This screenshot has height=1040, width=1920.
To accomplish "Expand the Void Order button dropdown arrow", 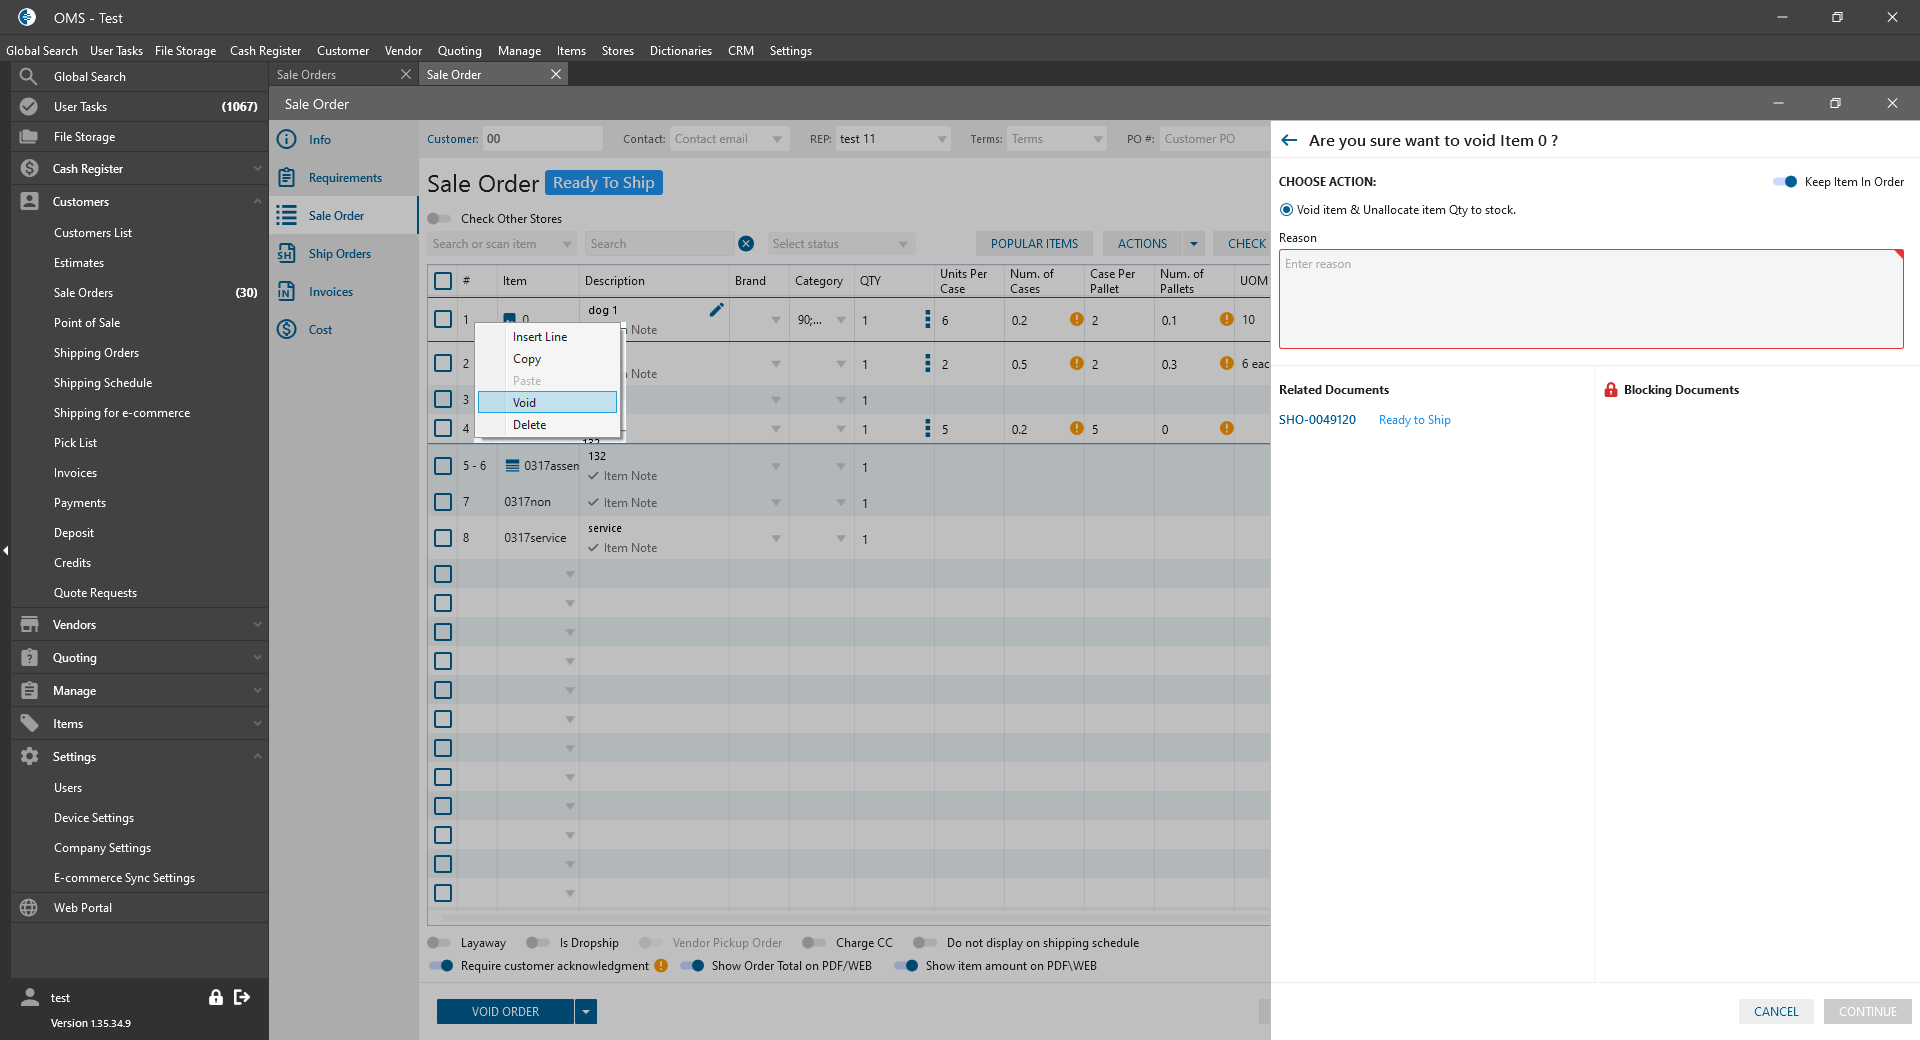I will (586, 1012).
